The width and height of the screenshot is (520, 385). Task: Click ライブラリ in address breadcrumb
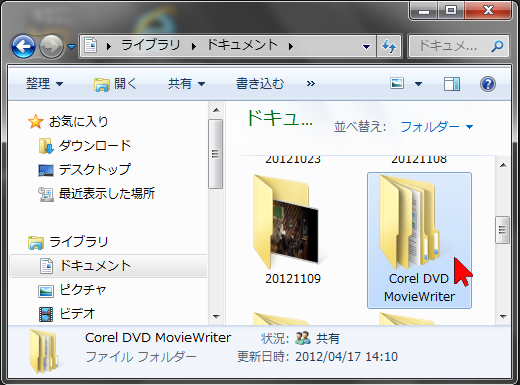(x=151, y=45)
